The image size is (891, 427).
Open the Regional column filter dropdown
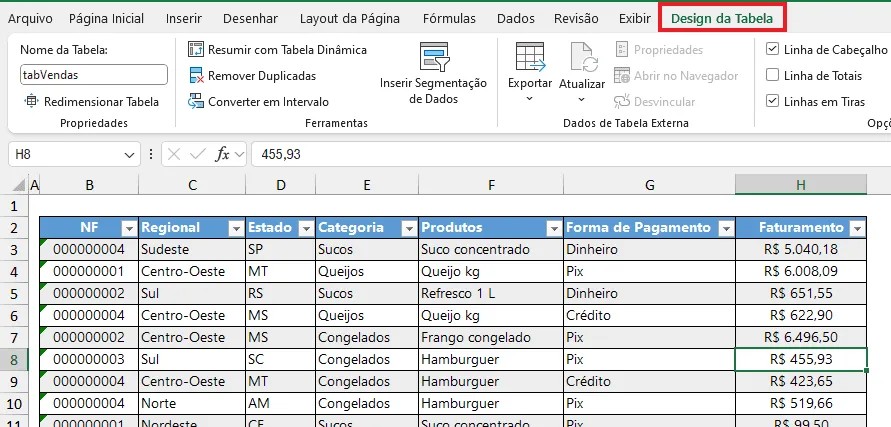[236, 229]
